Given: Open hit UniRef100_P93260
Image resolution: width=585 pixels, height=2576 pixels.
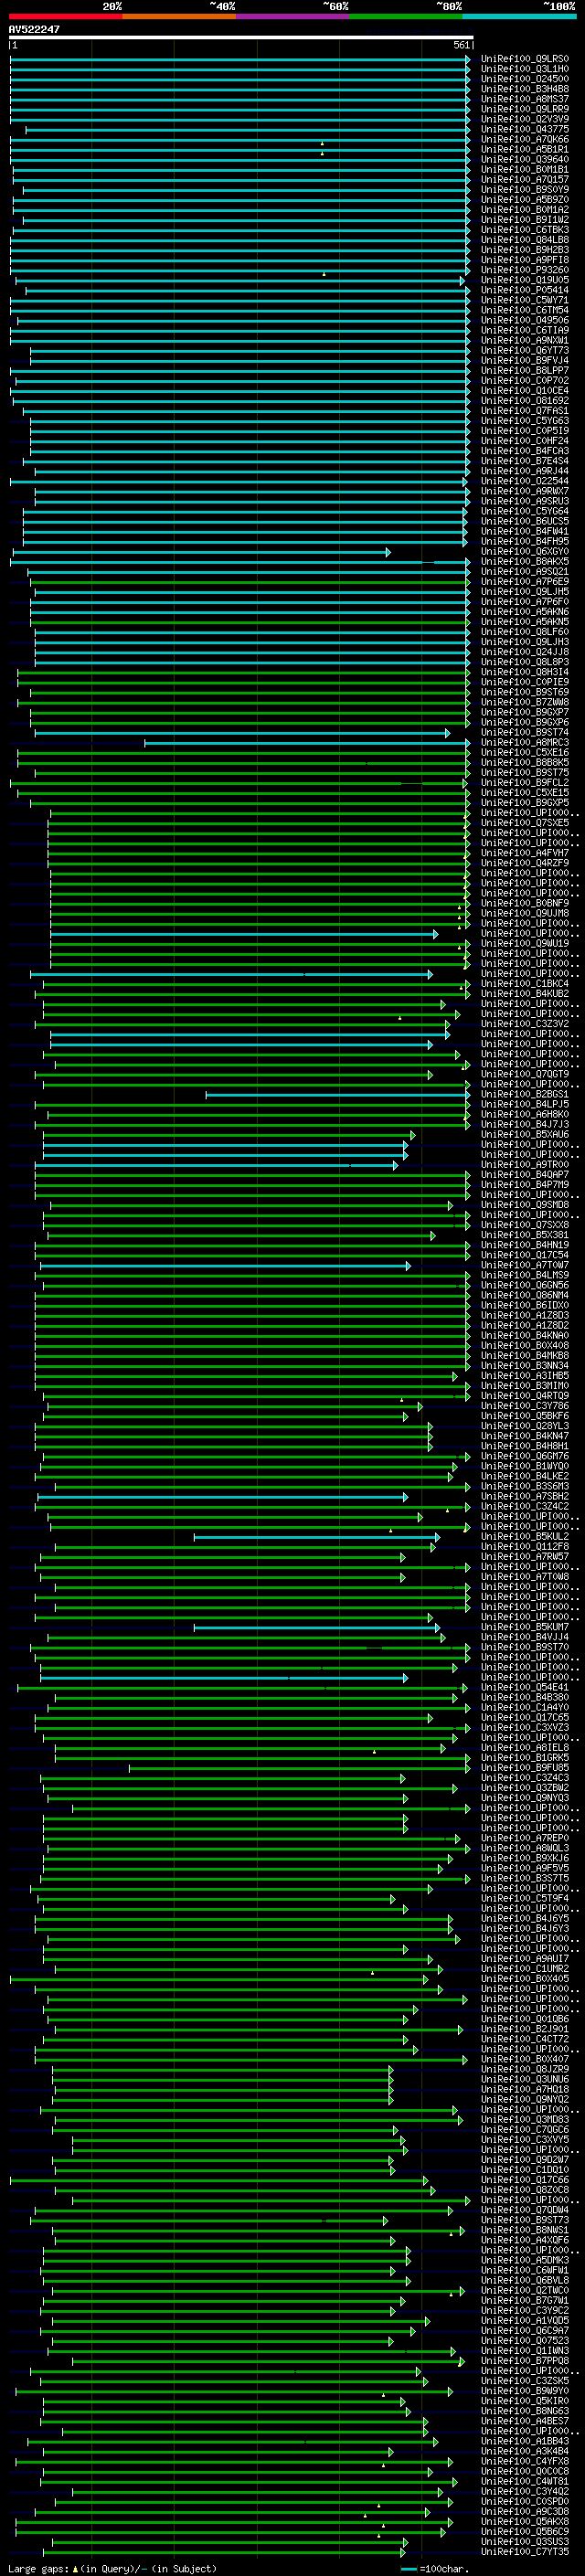Looking at the screenshot, I should point(525,270).
